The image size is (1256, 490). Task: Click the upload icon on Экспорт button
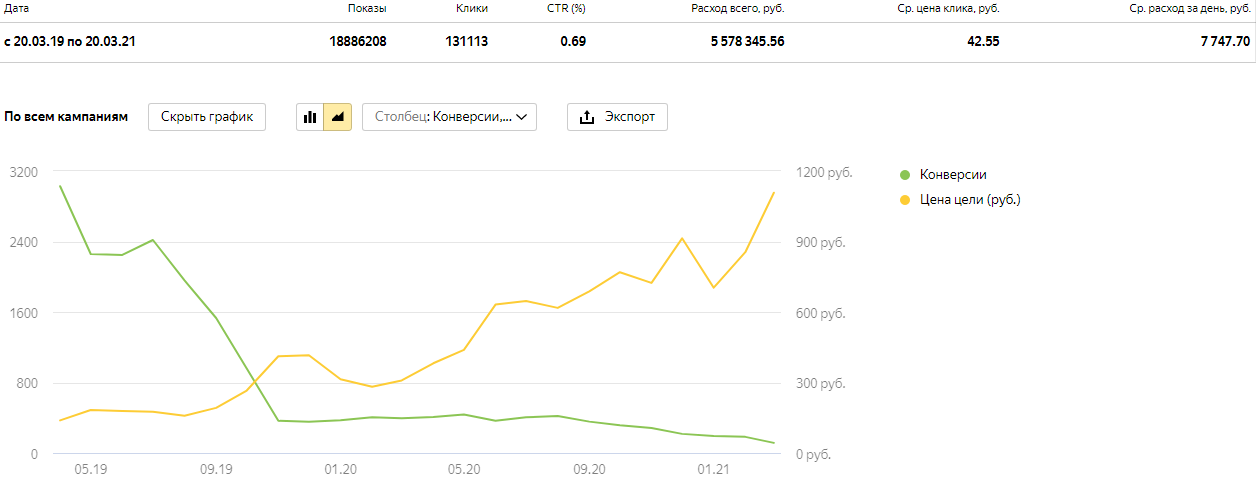tap(587, 117)
